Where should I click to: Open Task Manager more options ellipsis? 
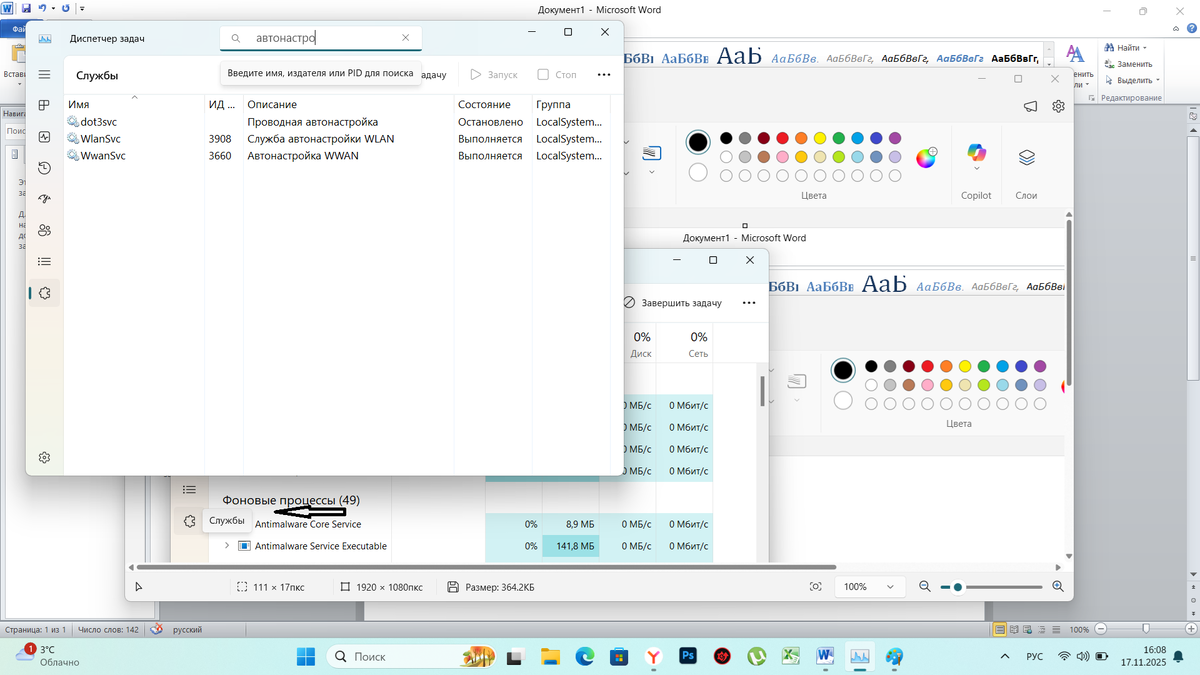(x=603, y=75)
